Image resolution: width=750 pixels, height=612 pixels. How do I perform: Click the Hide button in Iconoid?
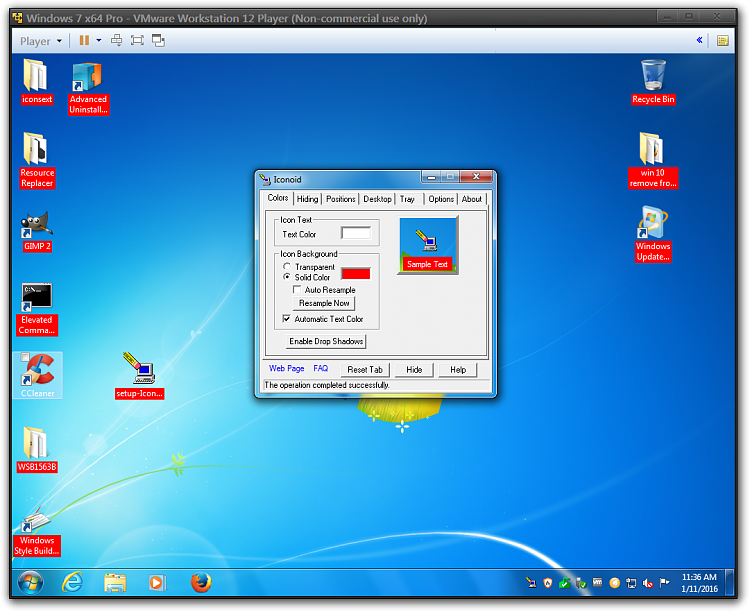pos(414,369)
